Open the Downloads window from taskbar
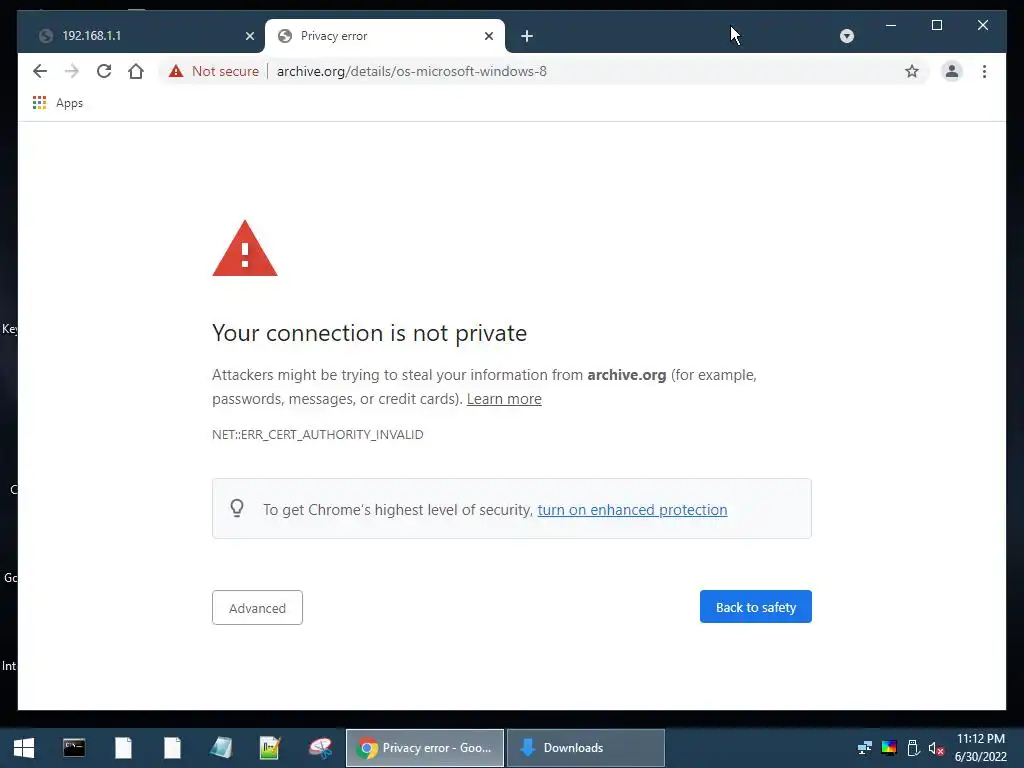The image size is (1024, 768). pyautogui.click(x=586, y=748)
